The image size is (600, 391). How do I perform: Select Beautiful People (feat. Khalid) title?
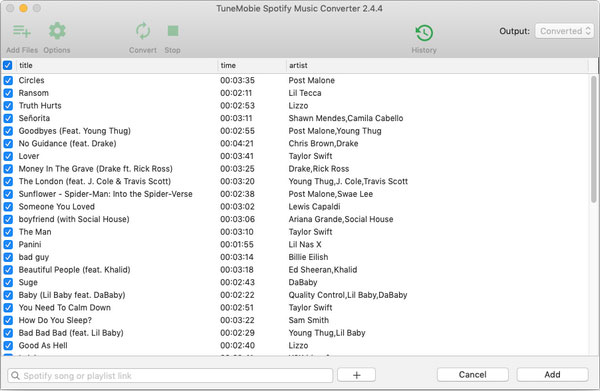(x=75, y=270)
